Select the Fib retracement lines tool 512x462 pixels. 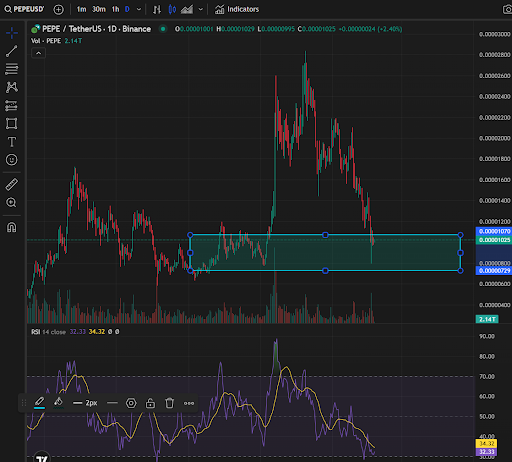[x=12, y=69]
